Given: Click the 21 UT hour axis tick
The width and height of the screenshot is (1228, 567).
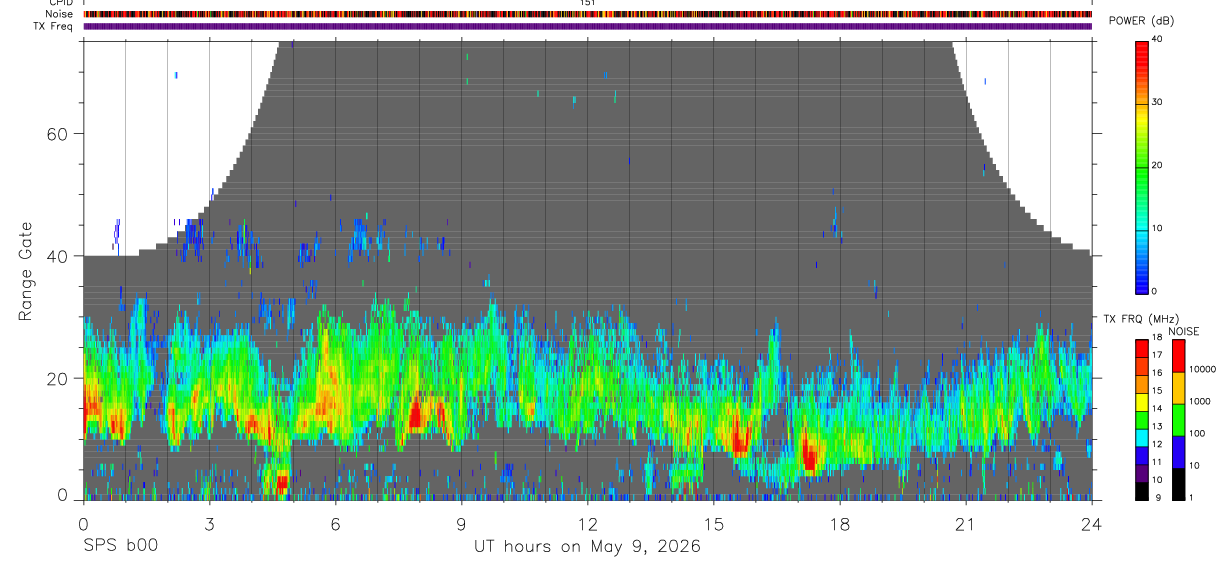Looking at the screenshot, I should click(x=966, y=524).
